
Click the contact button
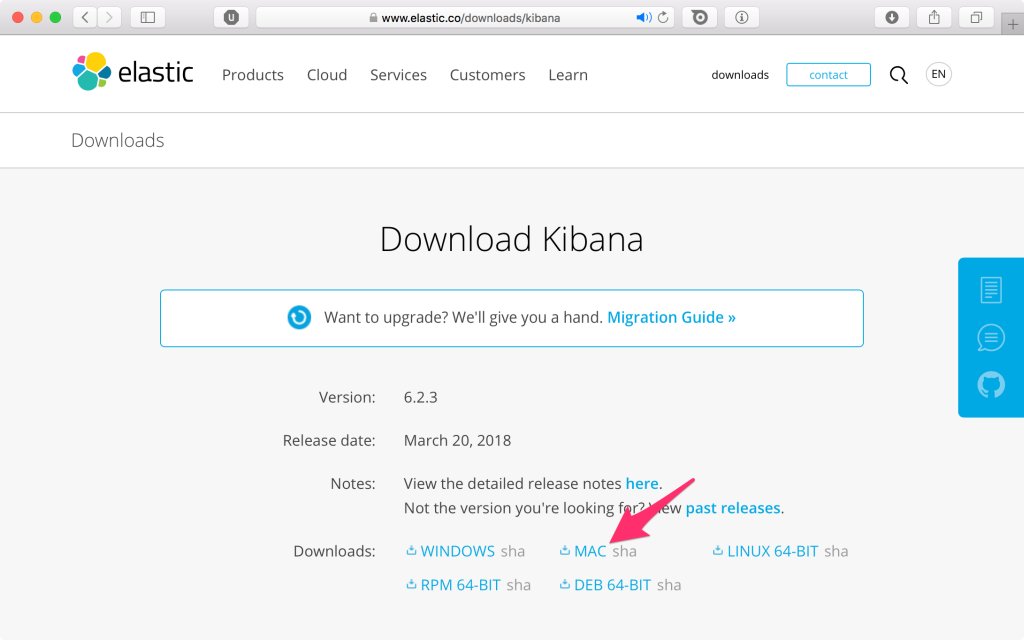(828, 75)
